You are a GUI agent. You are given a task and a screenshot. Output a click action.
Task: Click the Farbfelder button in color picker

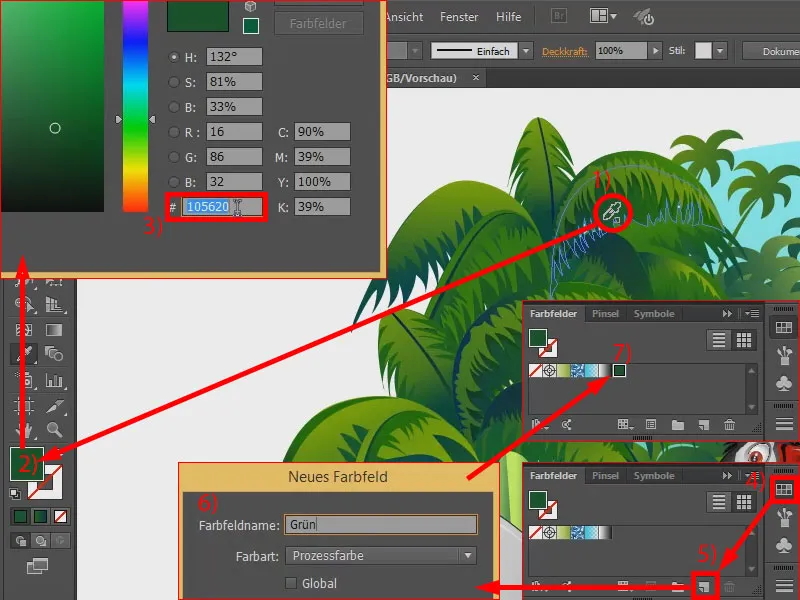click(x=319, y=23)
